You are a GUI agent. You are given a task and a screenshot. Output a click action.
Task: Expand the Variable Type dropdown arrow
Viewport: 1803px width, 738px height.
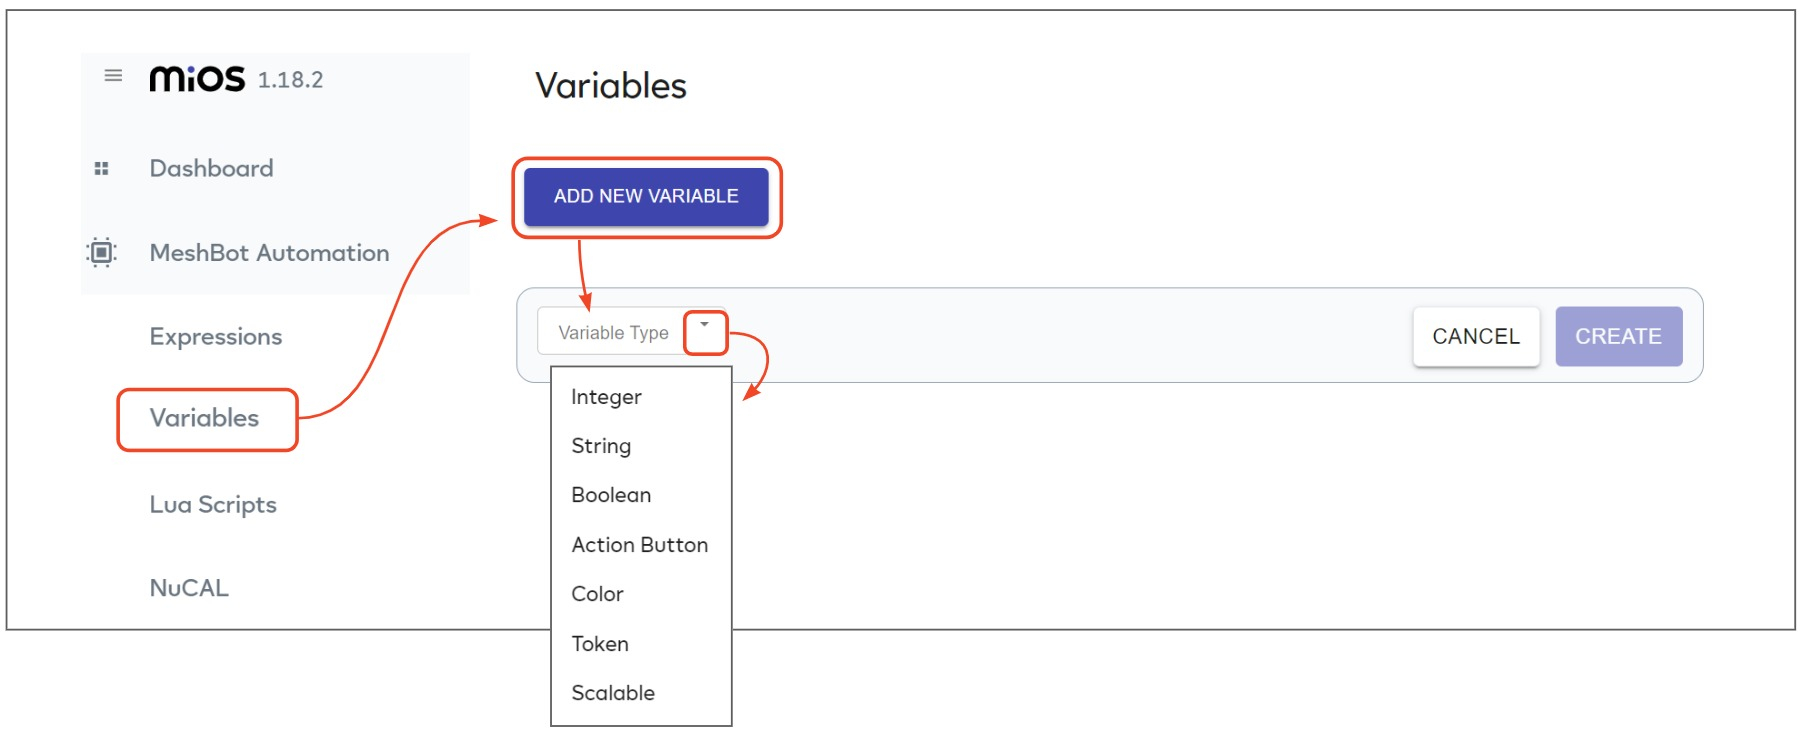pyautogui.click(x=705, y=325)
